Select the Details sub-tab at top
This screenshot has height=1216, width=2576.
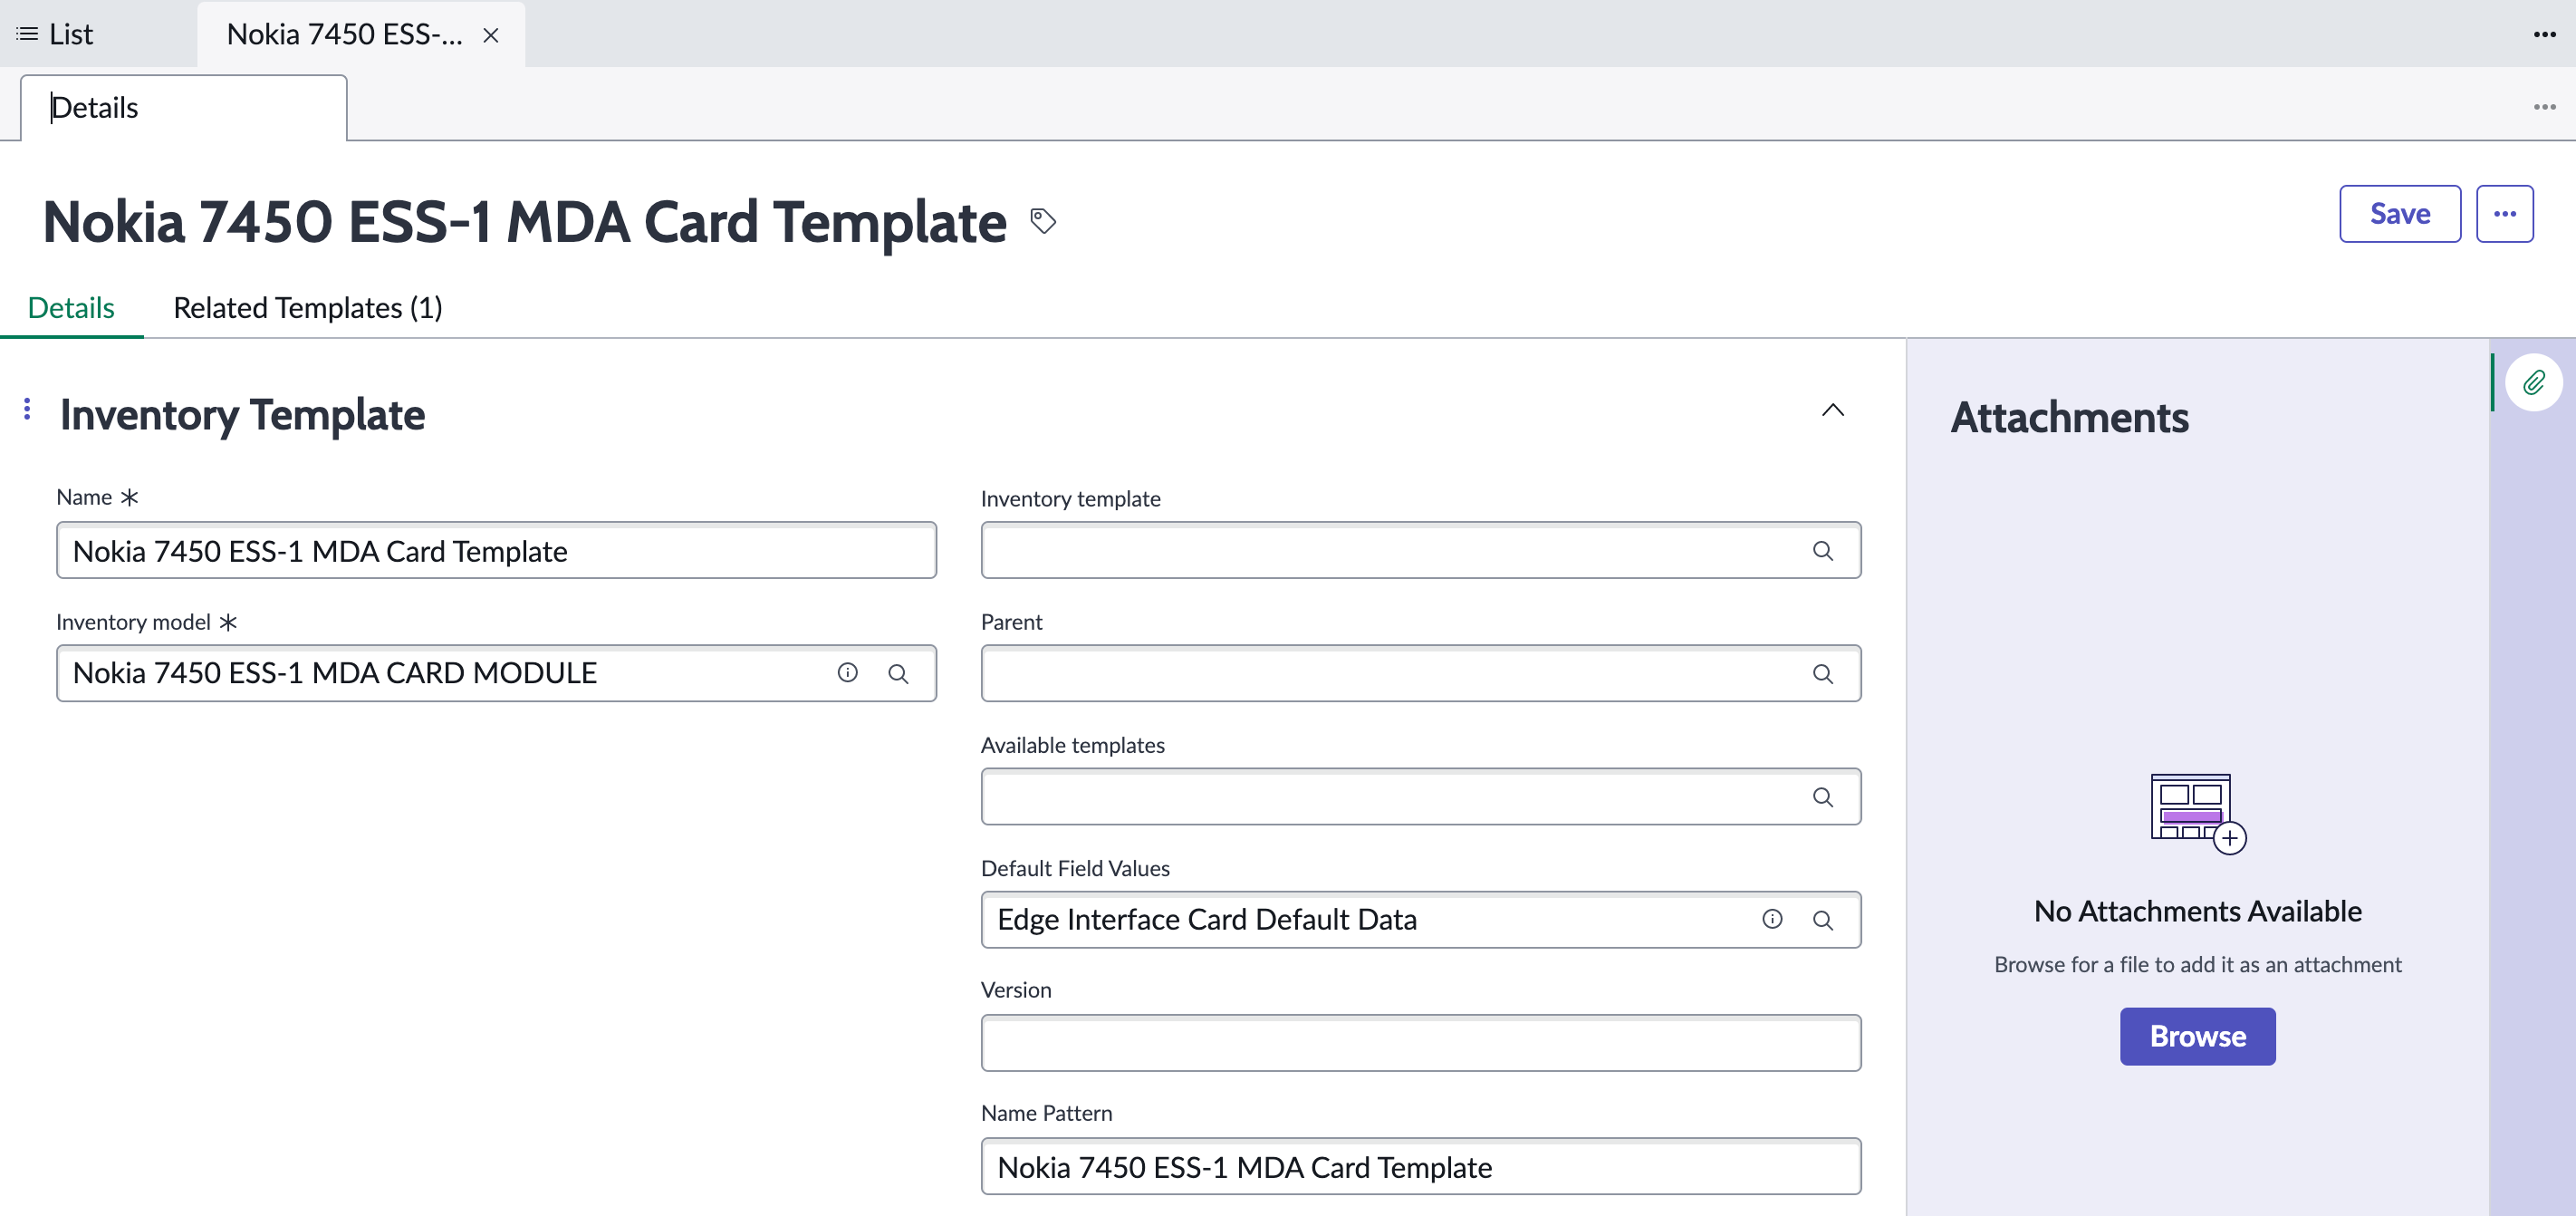(184, 107)
